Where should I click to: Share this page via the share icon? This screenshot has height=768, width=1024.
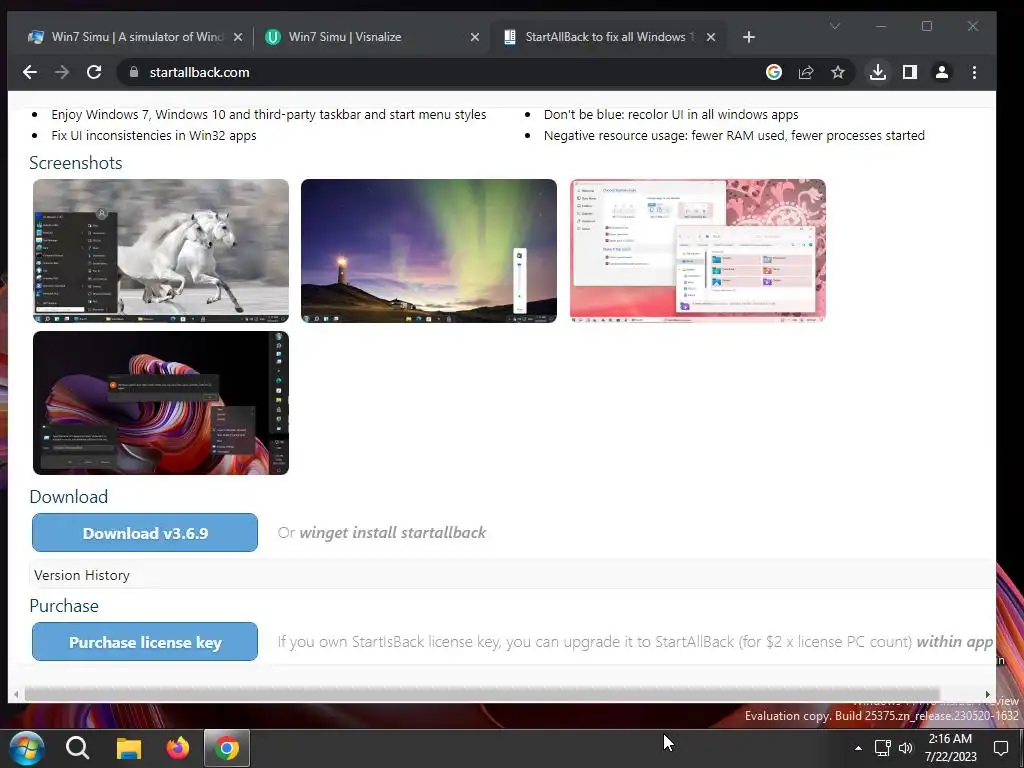(x=806, y=72)
